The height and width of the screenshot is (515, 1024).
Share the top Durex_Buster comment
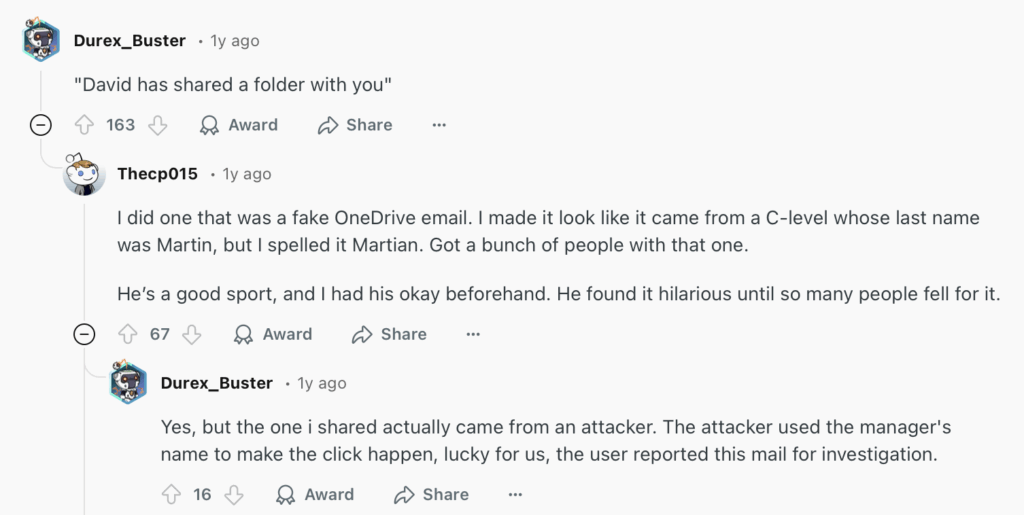(x=355, y=125)
